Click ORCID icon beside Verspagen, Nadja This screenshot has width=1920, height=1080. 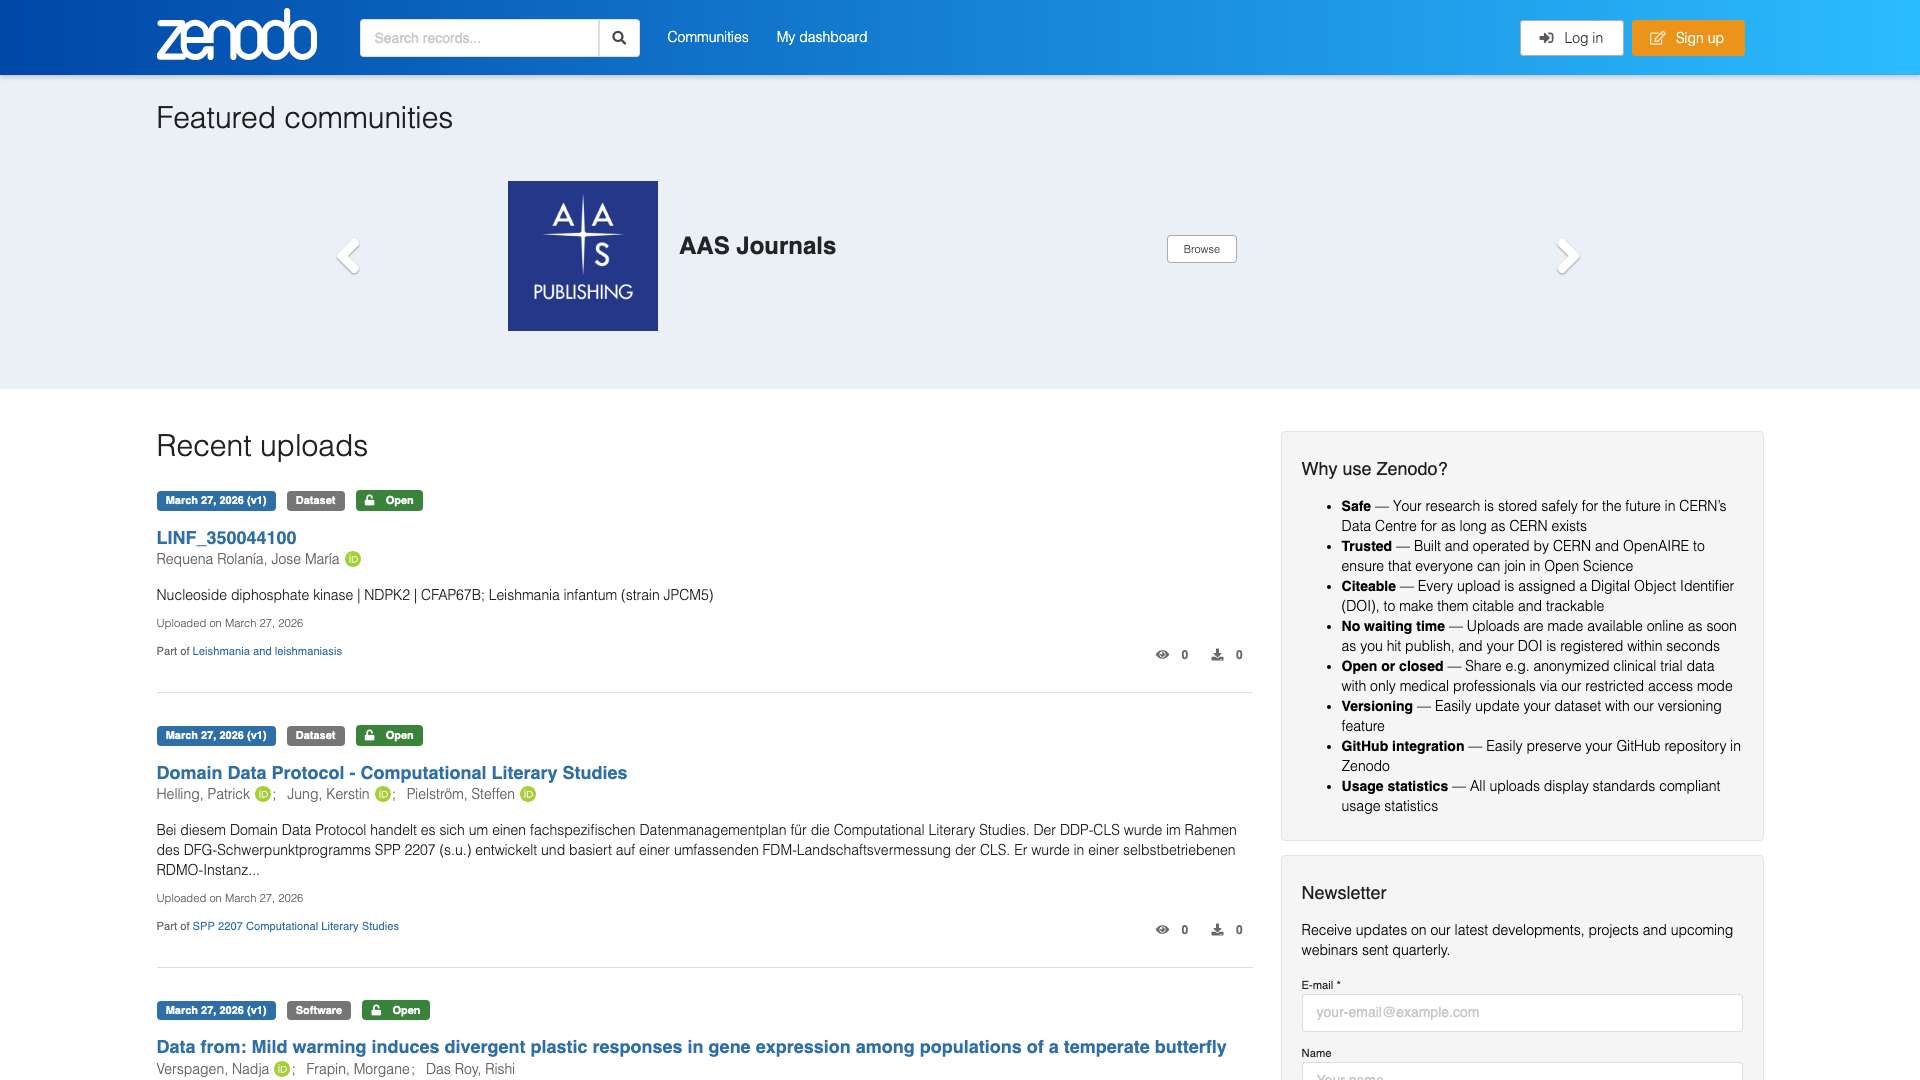282,1069
